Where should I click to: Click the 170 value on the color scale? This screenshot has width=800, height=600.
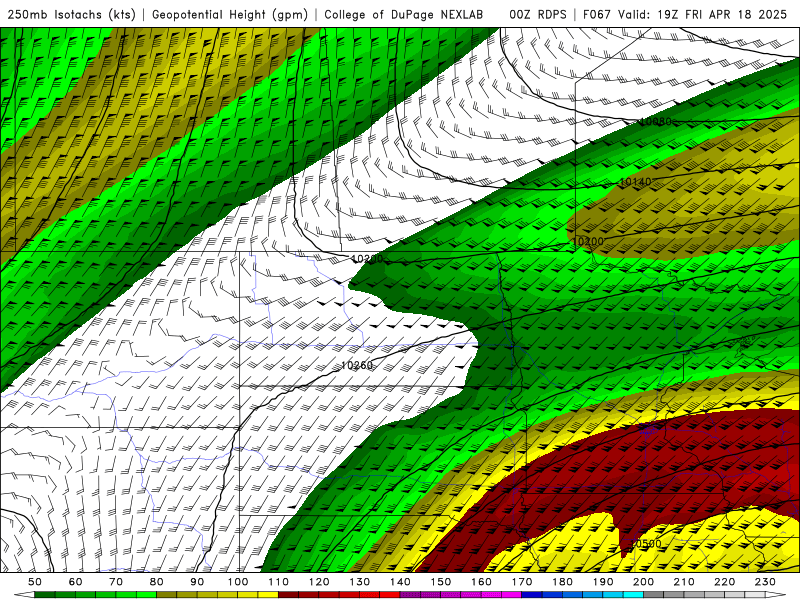[522, 582]
